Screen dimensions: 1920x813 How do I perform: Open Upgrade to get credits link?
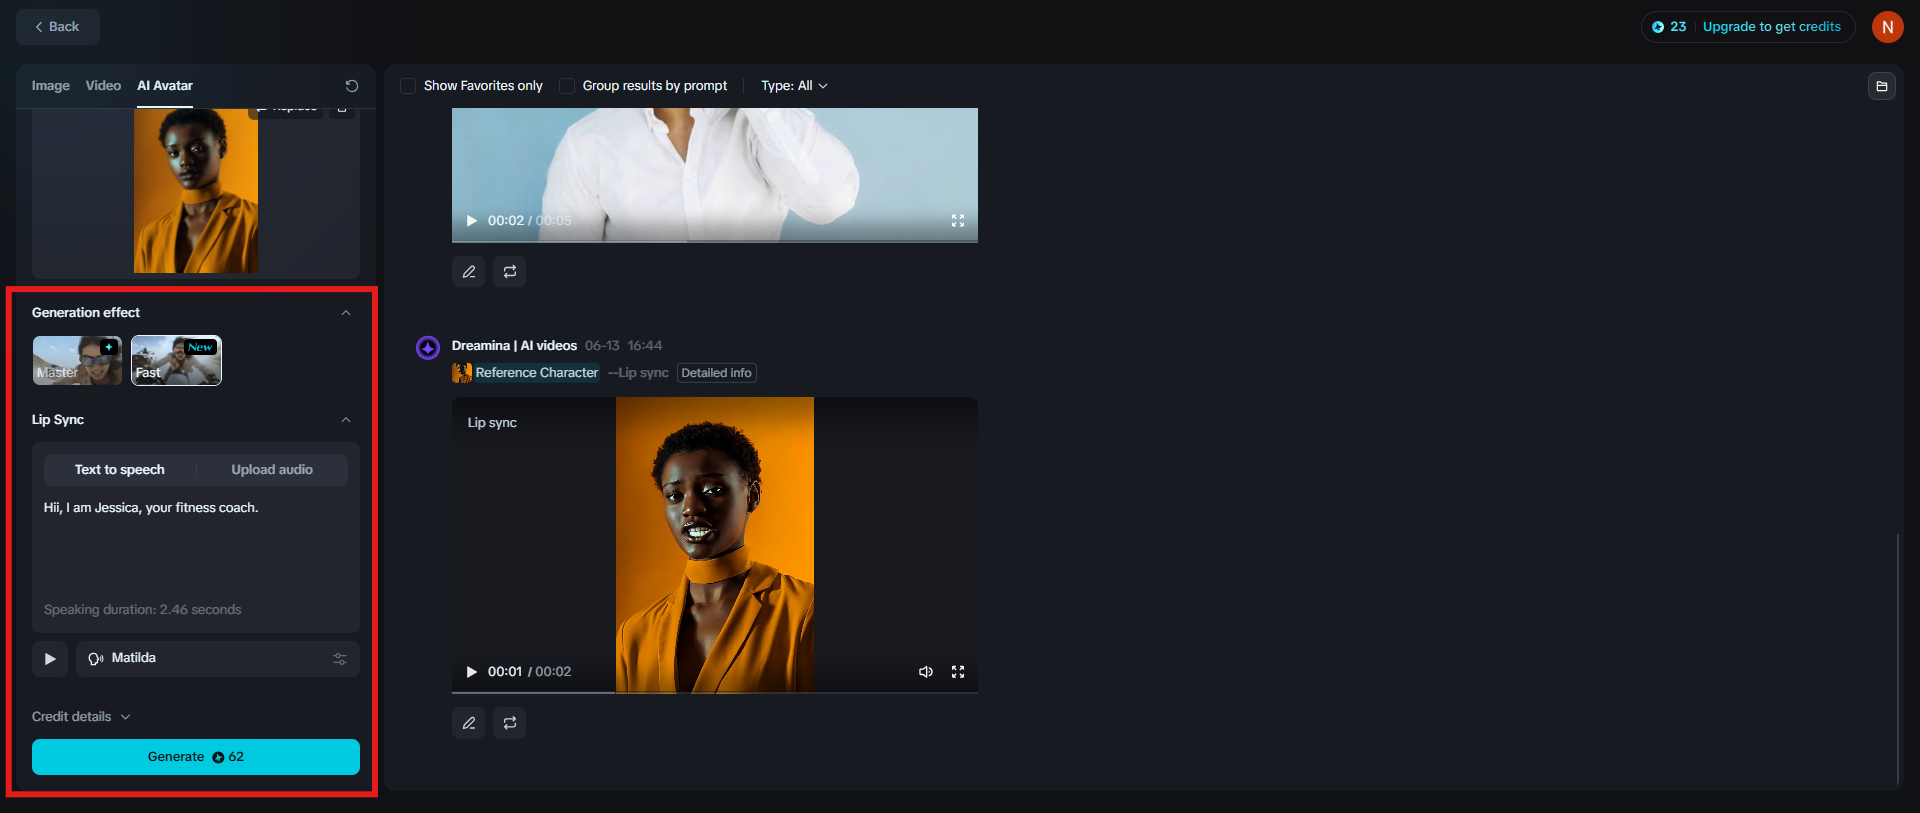click(x=1772, y=27)
